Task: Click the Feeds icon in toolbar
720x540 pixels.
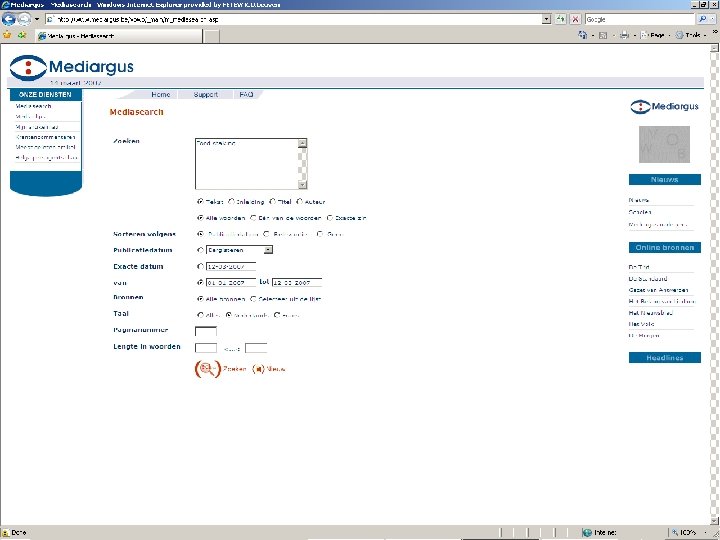Action: [x=603, y=35]
